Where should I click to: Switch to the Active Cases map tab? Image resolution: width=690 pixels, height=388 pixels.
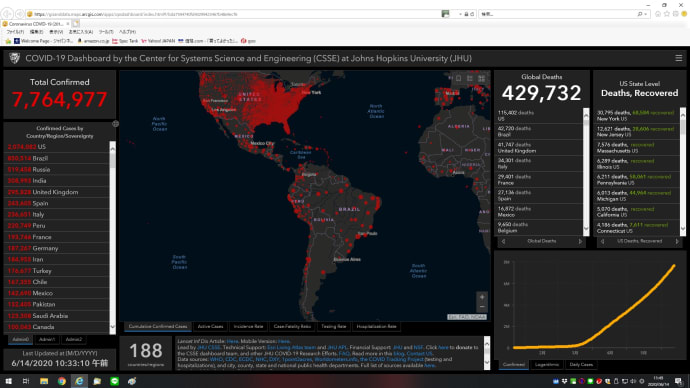click(x=210, y=326)
